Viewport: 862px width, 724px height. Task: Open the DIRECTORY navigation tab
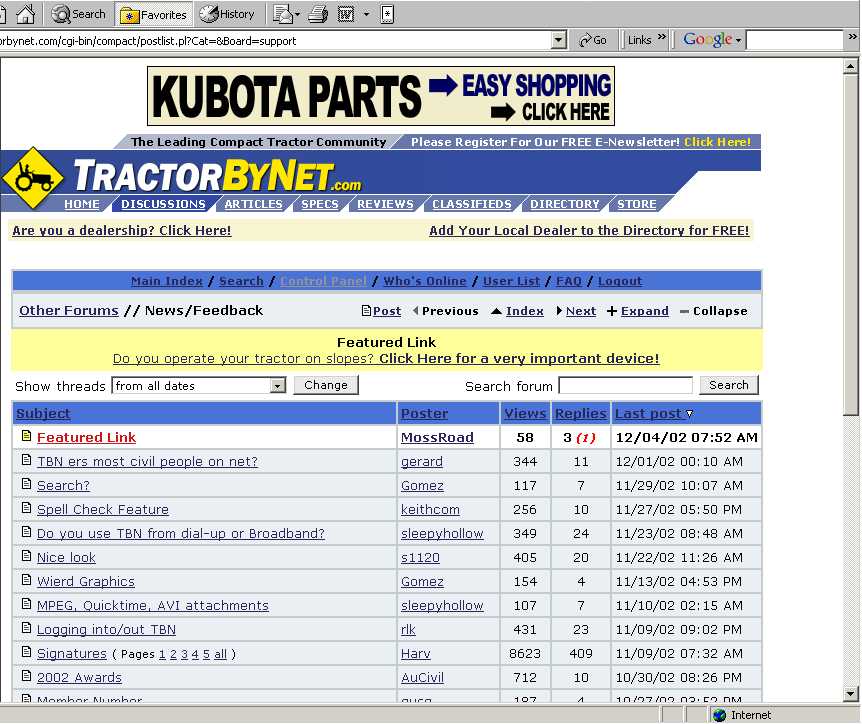[x=565, y=204]
